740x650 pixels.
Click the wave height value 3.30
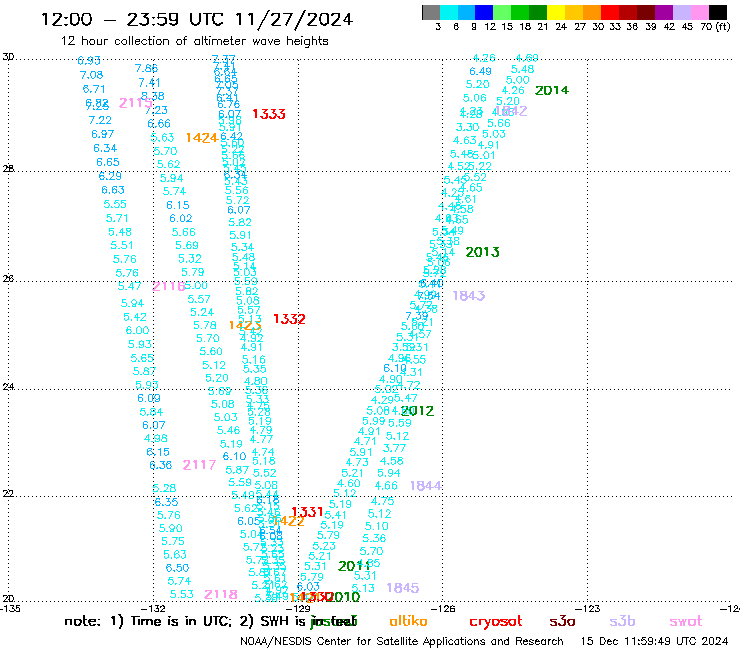pos(467,127)
